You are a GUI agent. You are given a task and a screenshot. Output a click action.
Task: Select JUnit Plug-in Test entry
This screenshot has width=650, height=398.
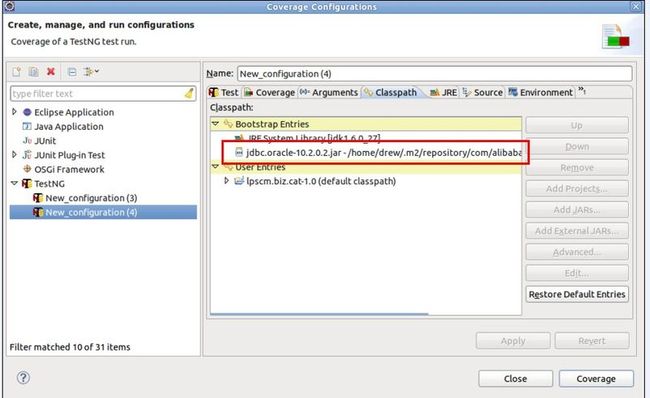coord(70,155)
